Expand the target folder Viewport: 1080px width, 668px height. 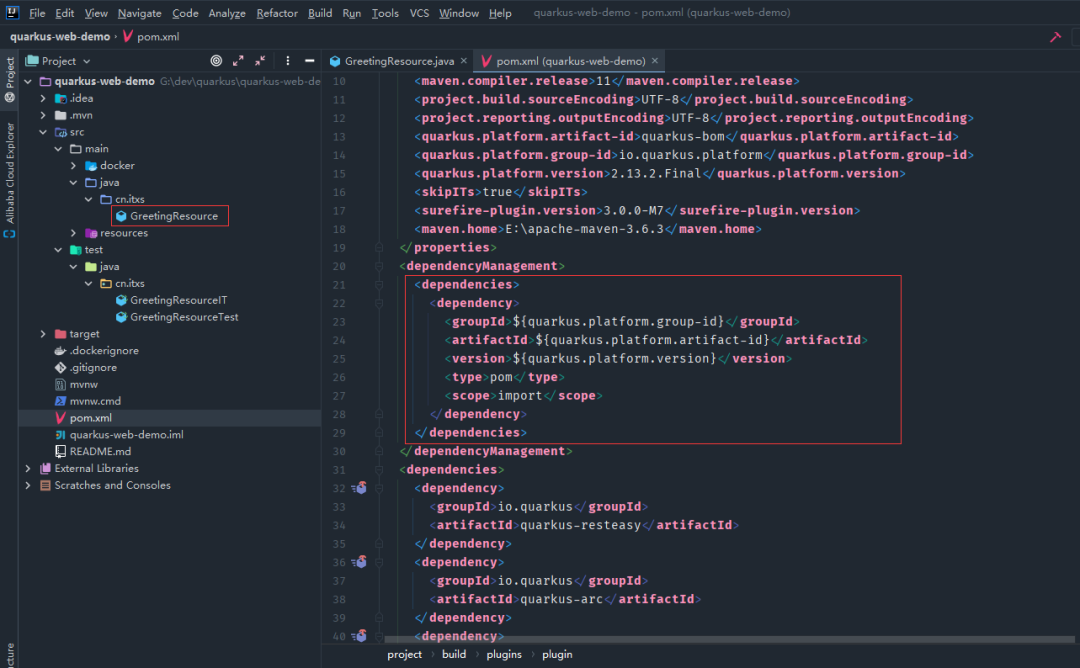pos(43,334)
